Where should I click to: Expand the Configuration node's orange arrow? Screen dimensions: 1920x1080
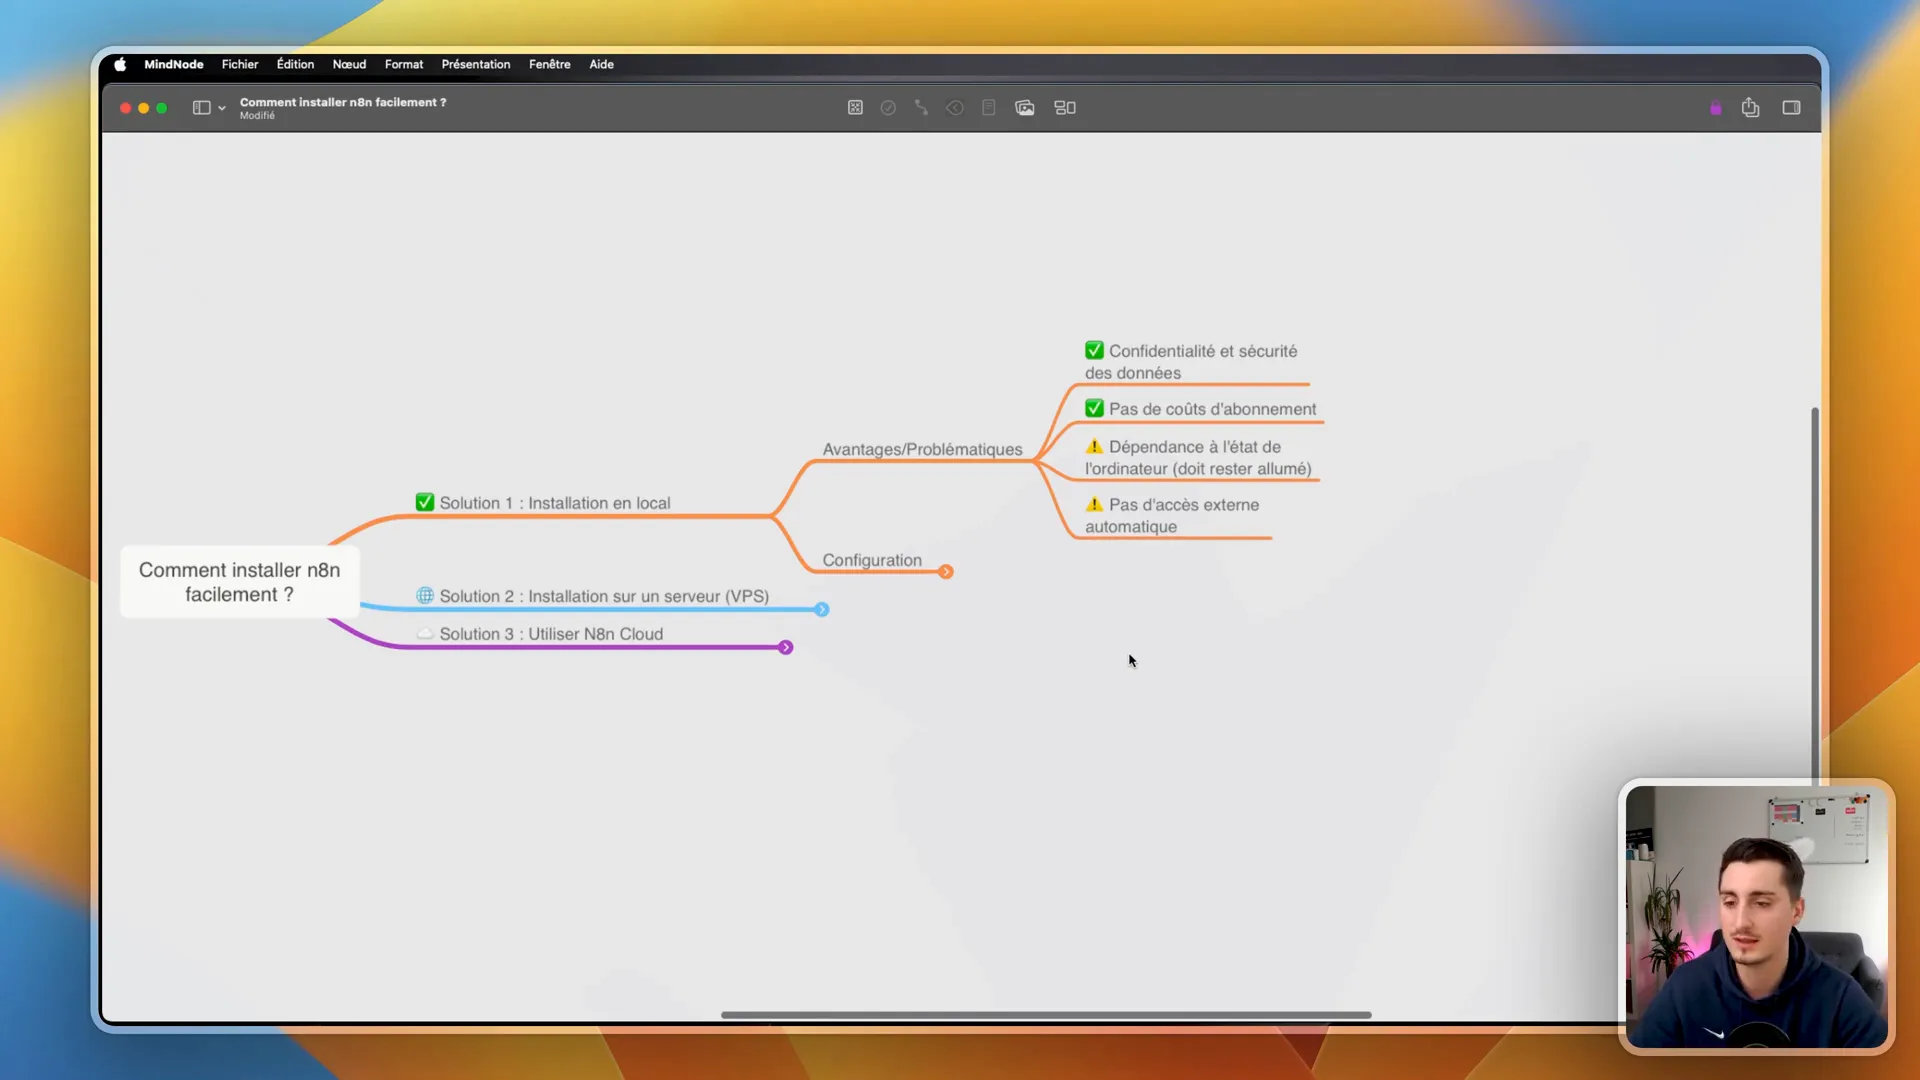click(946, 572)
